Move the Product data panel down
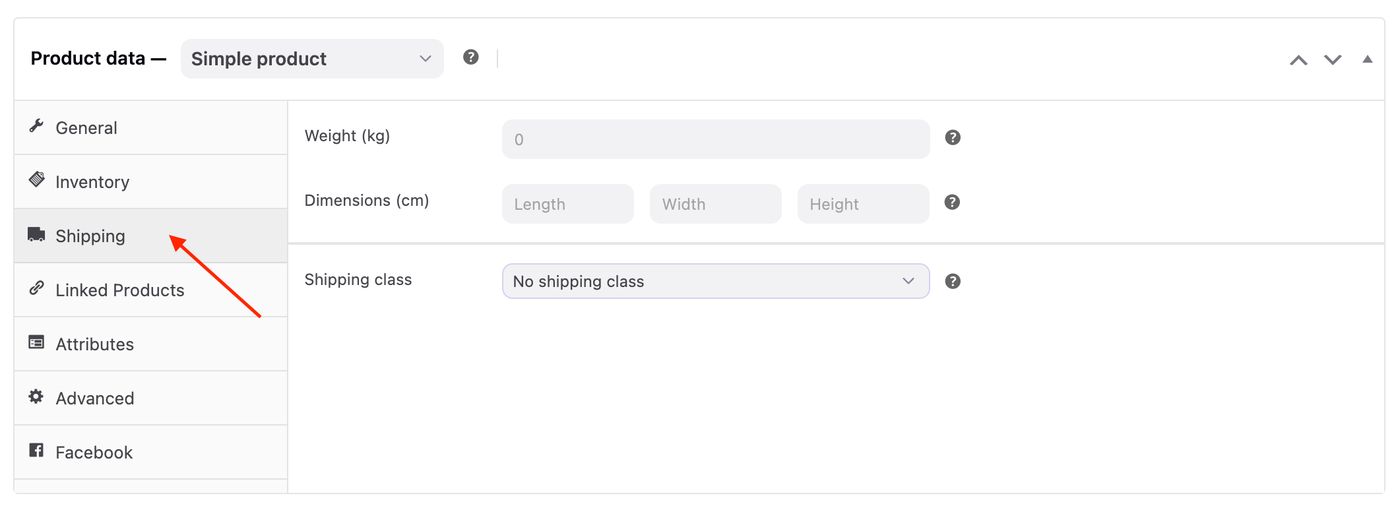1400x508 pixels. click(x=1332, y=60)
